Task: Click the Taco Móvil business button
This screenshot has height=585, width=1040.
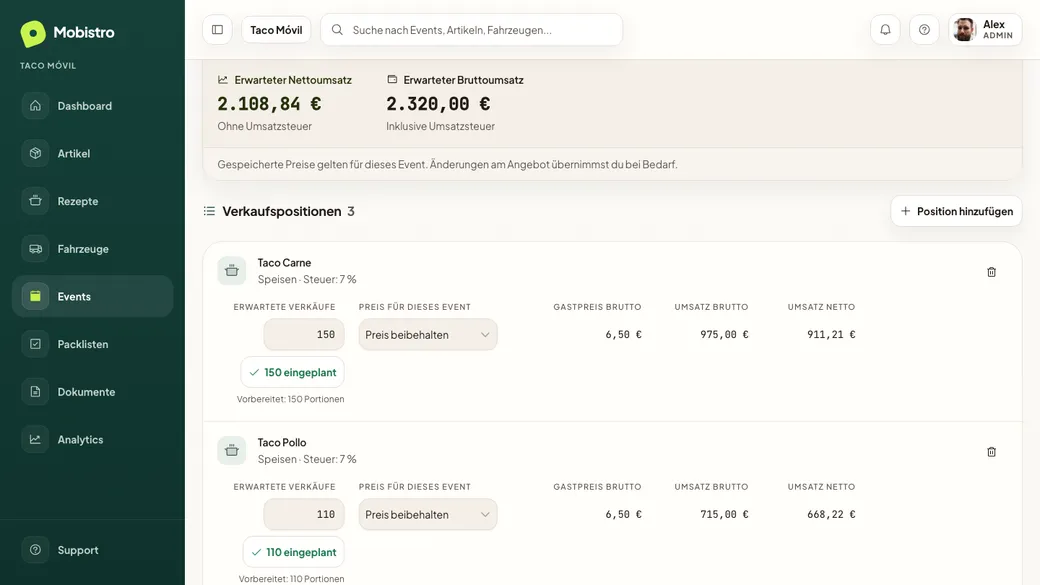Action: (x=276, y=30)
